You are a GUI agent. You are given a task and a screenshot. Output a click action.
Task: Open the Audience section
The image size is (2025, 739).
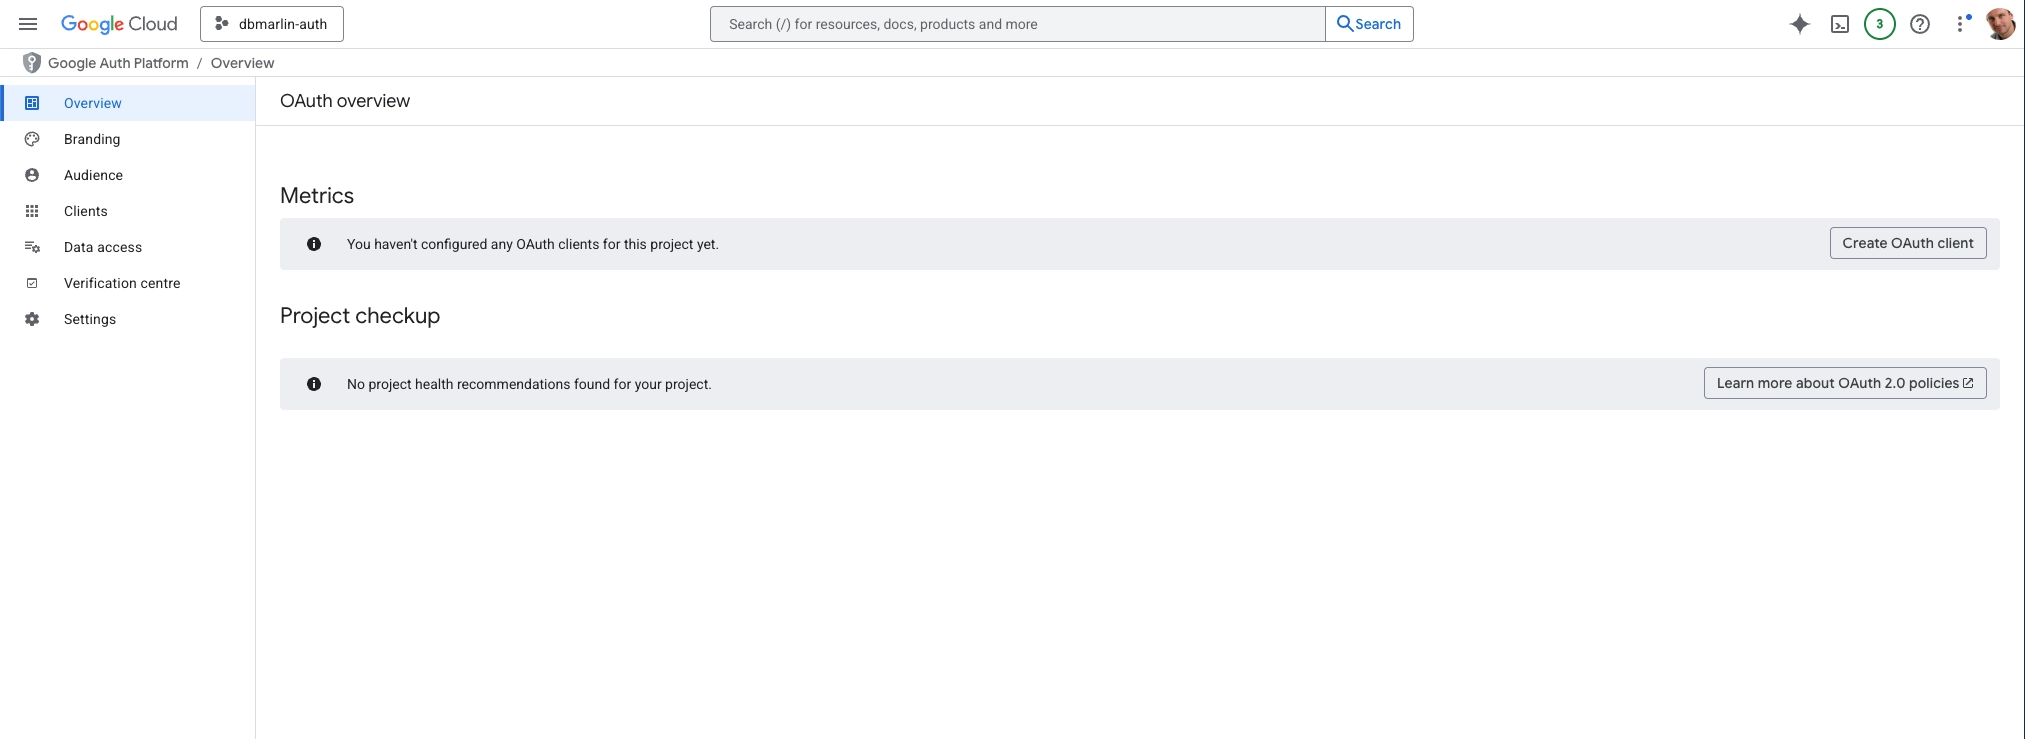tap(93, 175)
